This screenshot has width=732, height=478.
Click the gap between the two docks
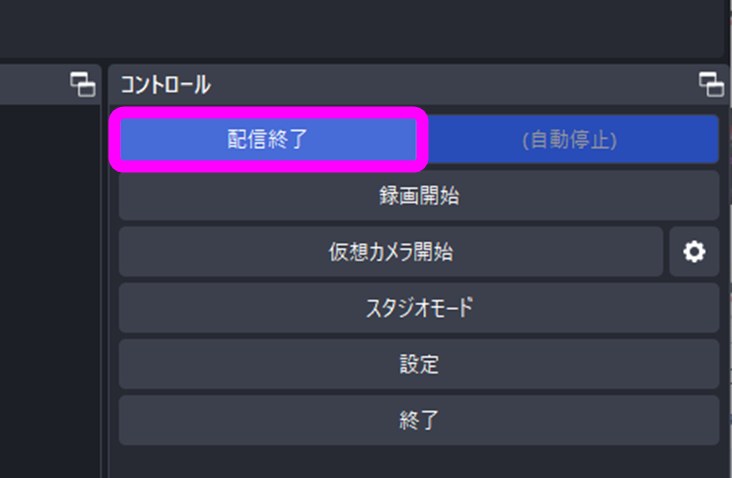click(x=105, y=271)
